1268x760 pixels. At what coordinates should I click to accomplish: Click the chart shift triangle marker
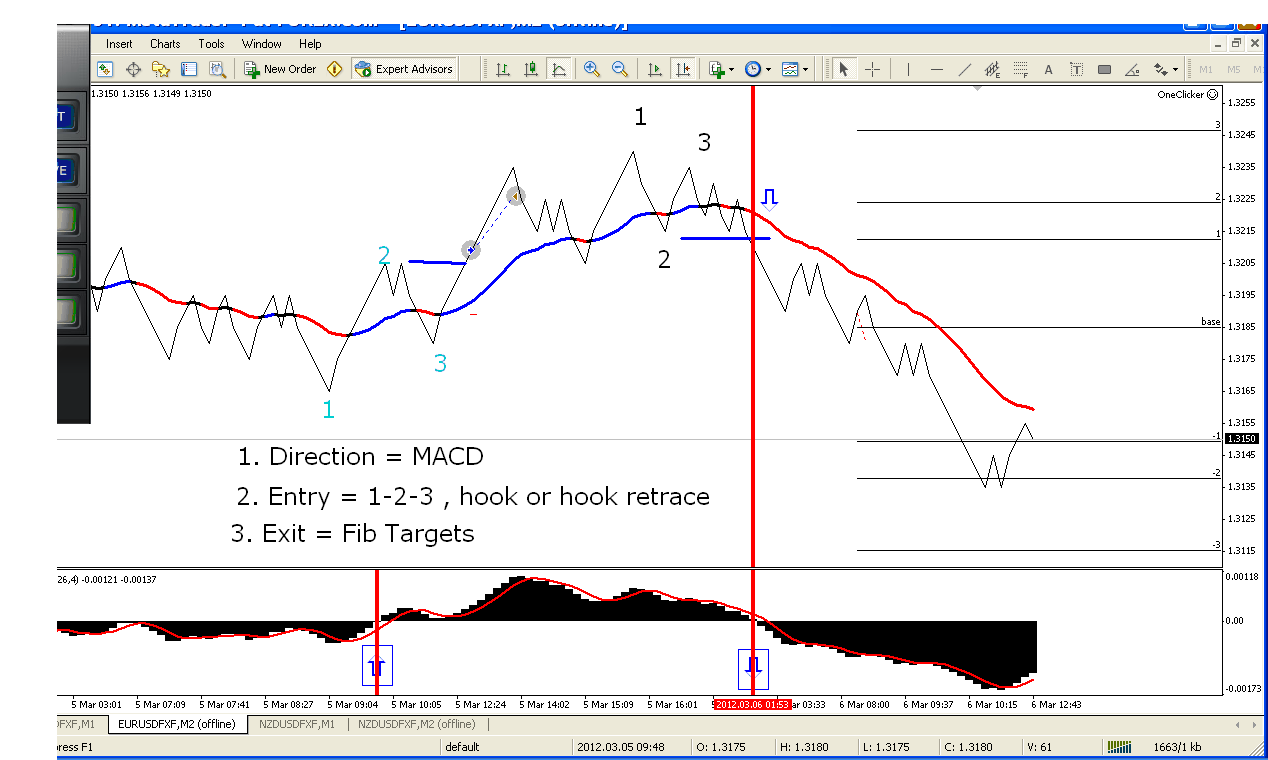pyautogui.click(x=978, y=89)
